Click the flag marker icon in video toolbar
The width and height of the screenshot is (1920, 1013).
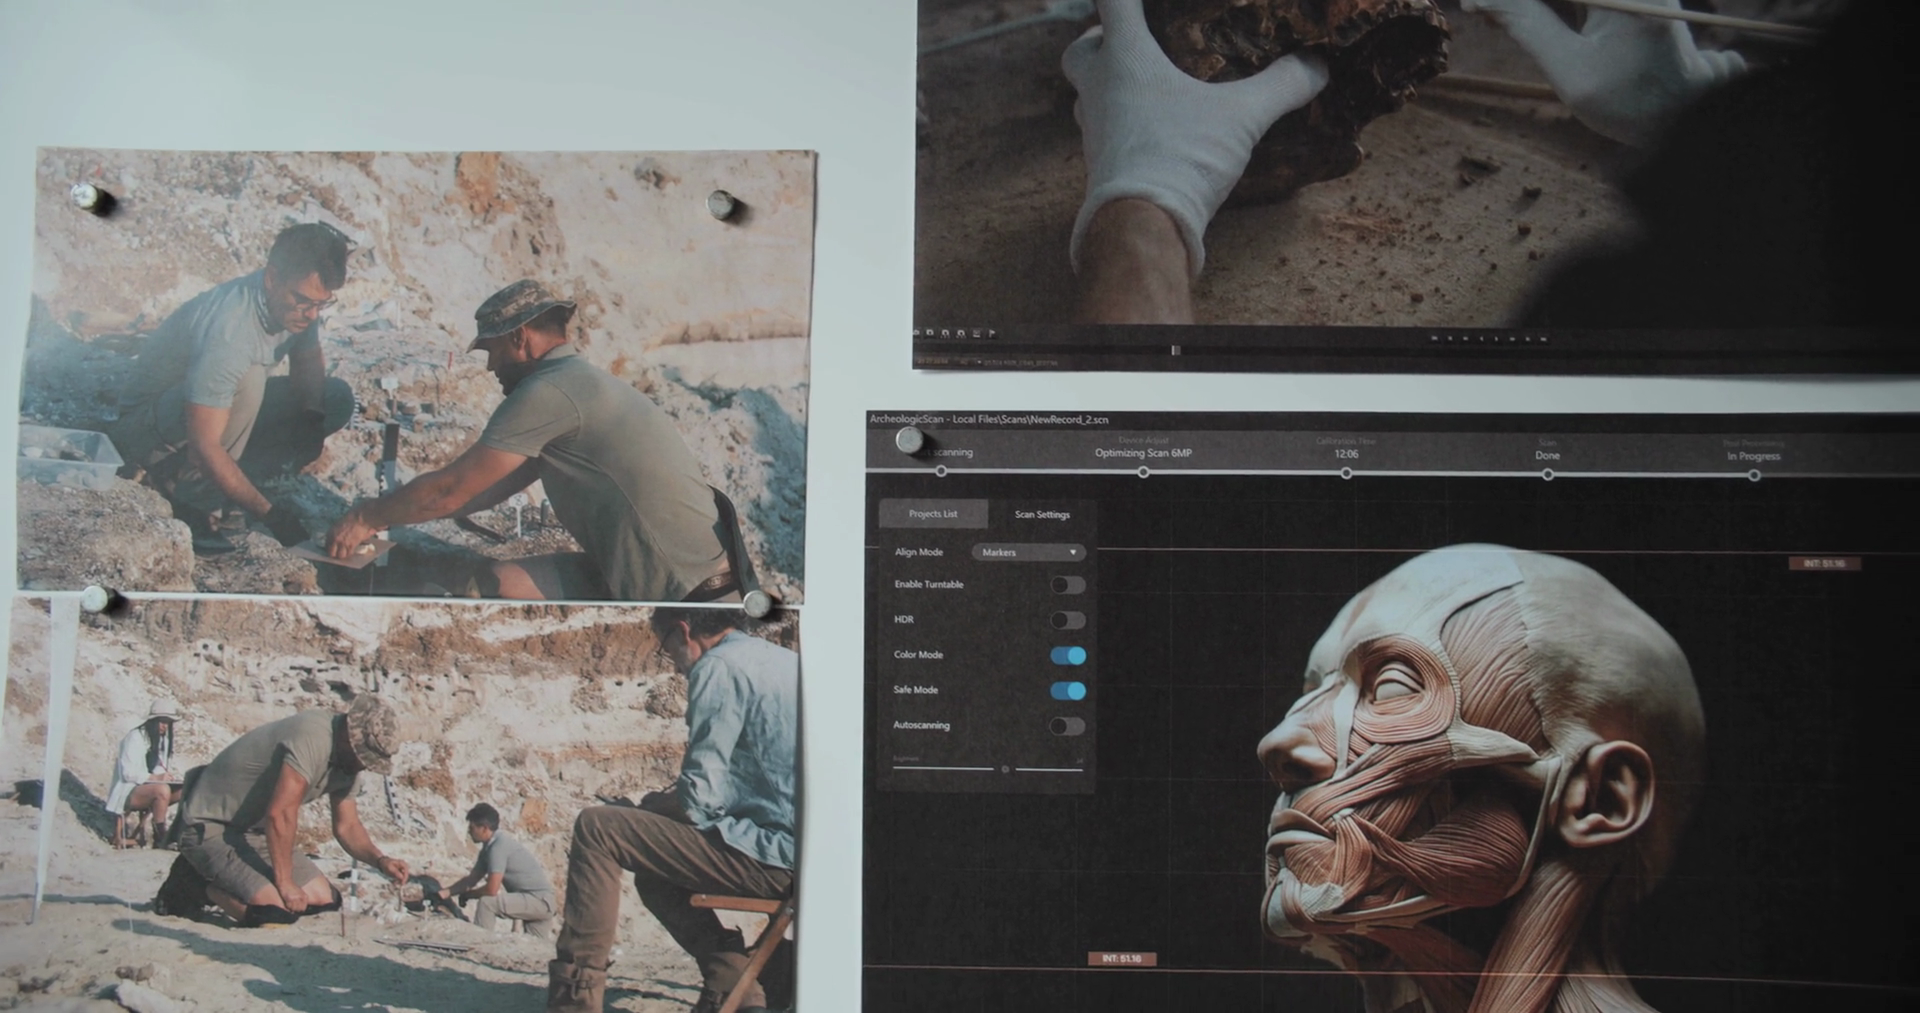pyautogui.click(x=991, y=333)
